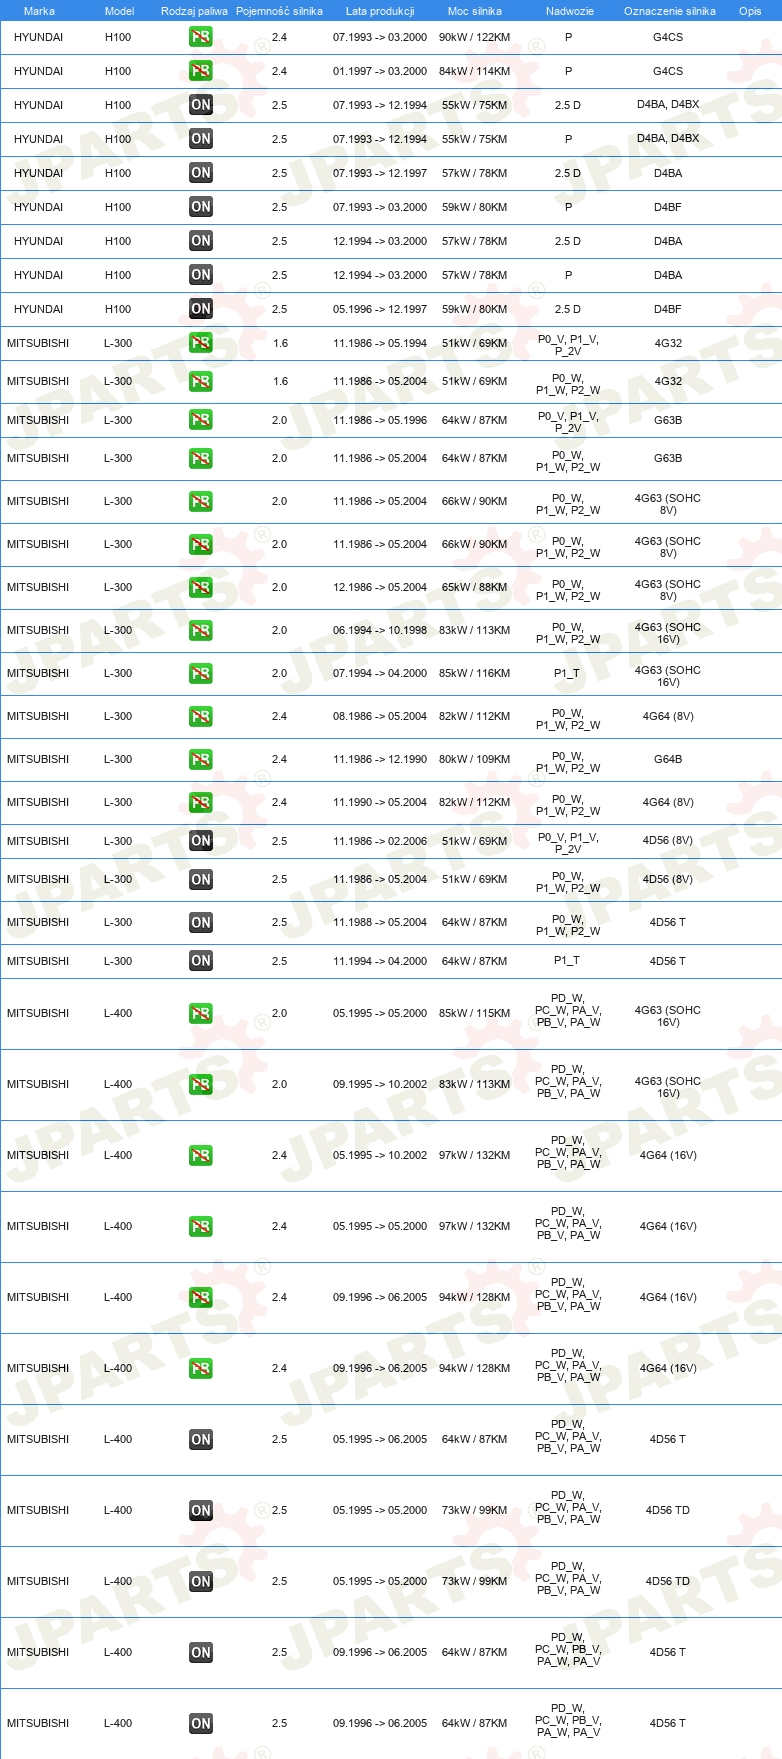Click the PB petrol icon in the 85kW / 116KM row
782x1759 pixels.
[201, 674]
